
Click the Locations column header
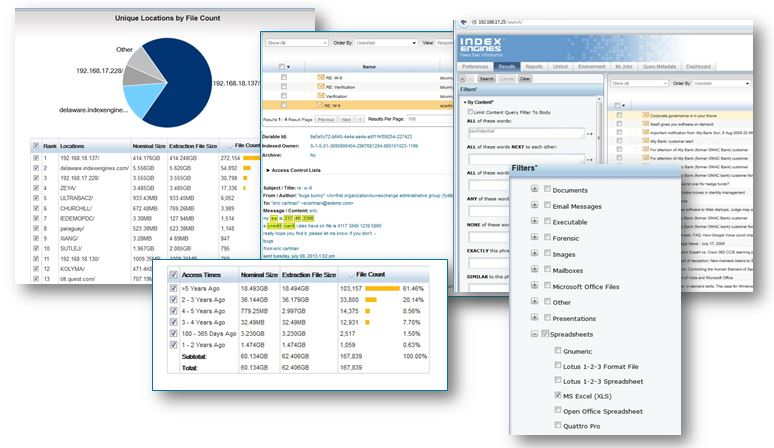(x=72, y=146)
